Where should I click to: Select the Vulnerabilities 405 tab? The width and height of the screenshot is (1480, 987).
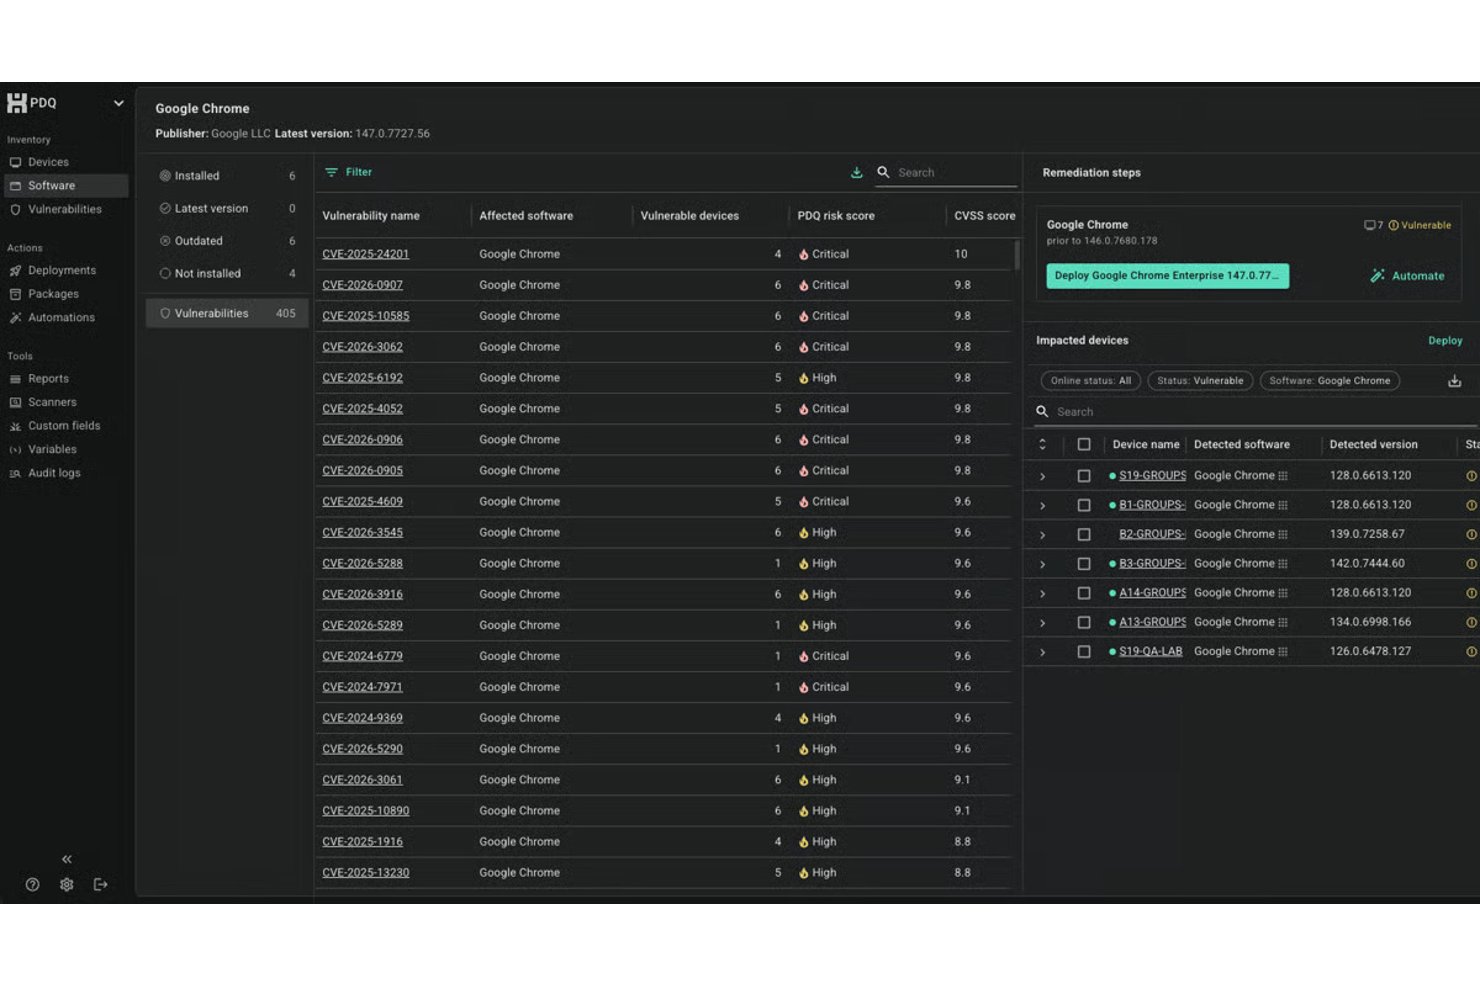(227, 314)
